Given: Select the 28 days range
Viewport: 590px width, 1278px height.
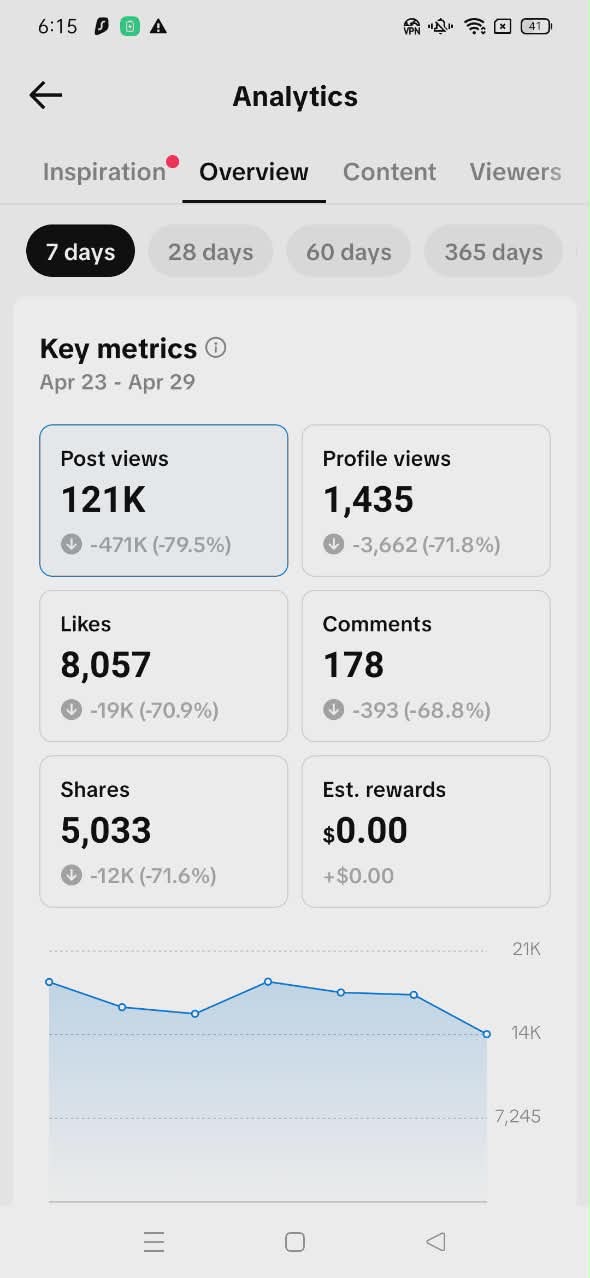Looking at the screenshot, I should click(x=210, y=251).
